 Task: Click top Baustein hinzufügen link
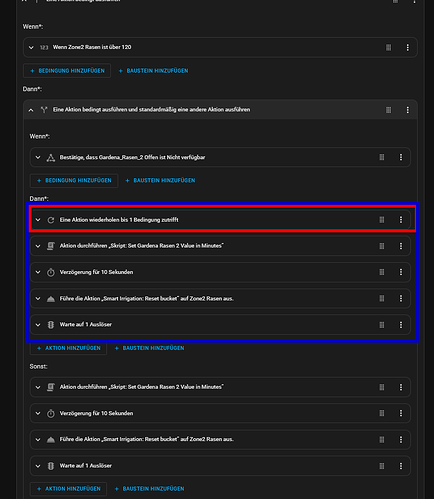click(x=153, y=71)
